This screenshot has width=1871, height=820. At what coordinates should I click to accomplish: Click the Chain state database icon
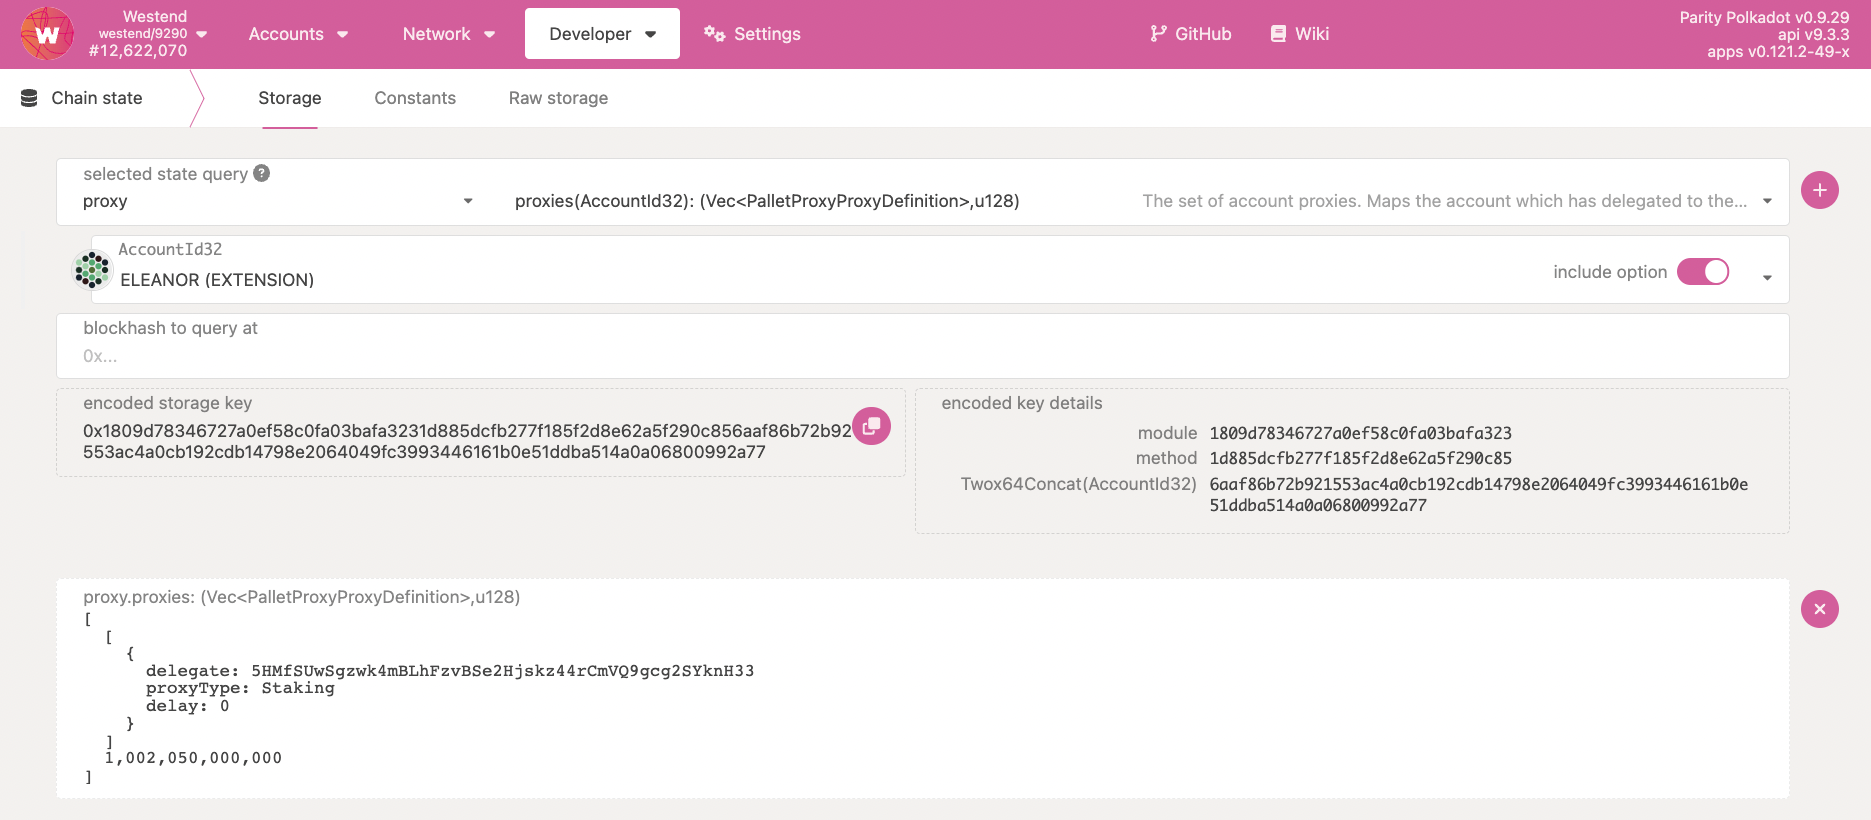point(29,98)
